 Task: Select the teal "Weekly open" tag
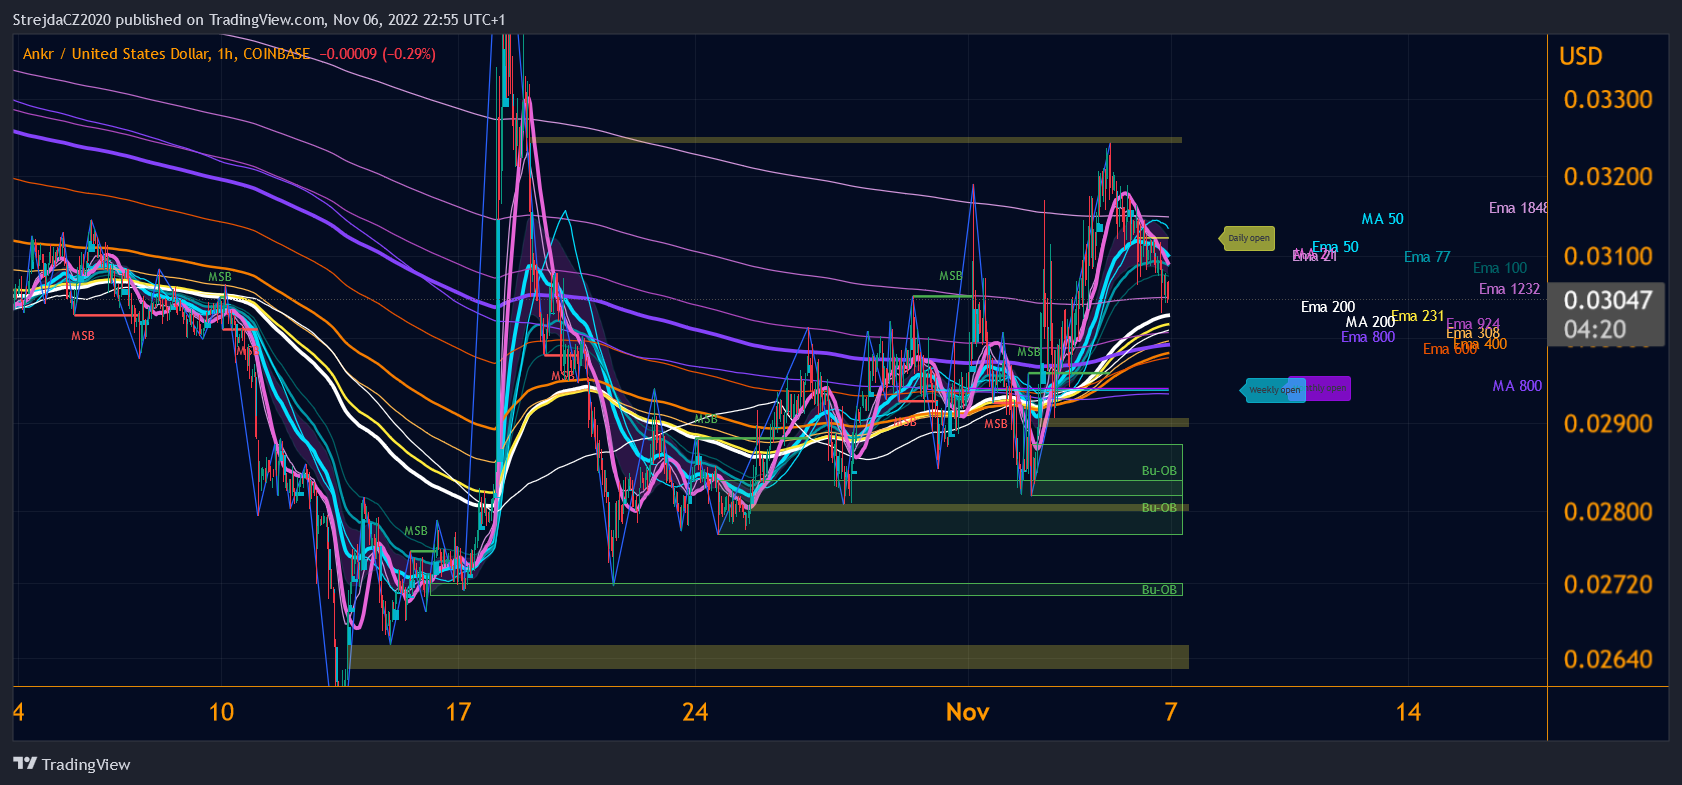[1272, 390]
